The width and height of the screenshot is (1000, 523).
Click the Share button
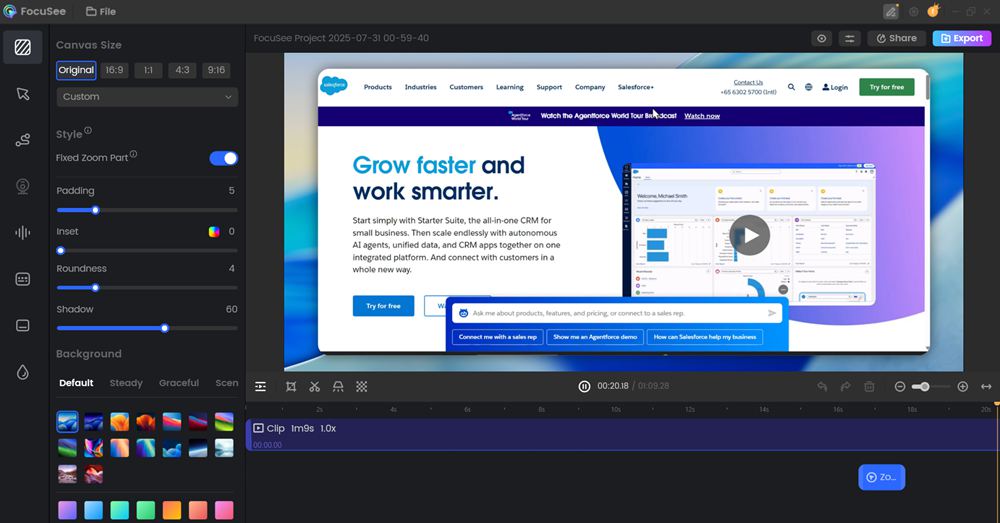pyautogui.click(x=896, y=38)
